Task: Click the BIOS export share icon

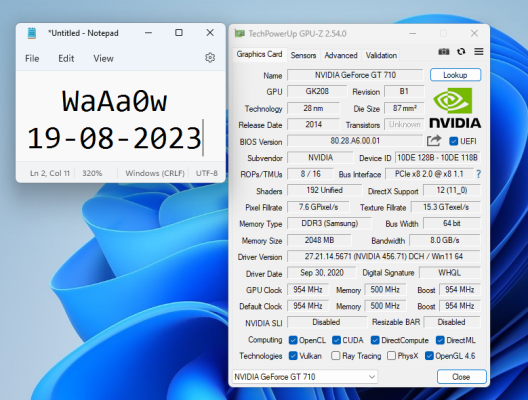Action: pos(434,141)
